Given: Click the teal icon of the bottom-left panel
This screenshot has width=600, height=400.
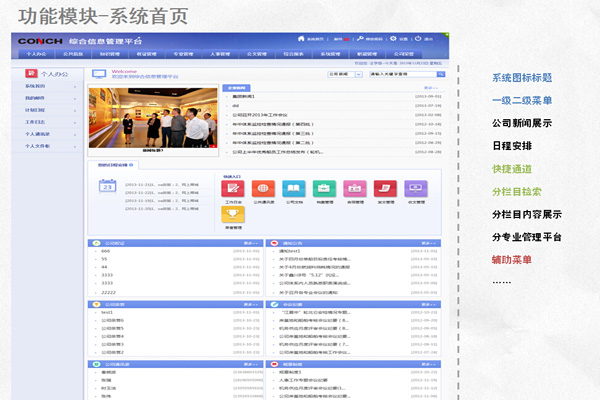Looking at the screenshot, I should 96,364.
